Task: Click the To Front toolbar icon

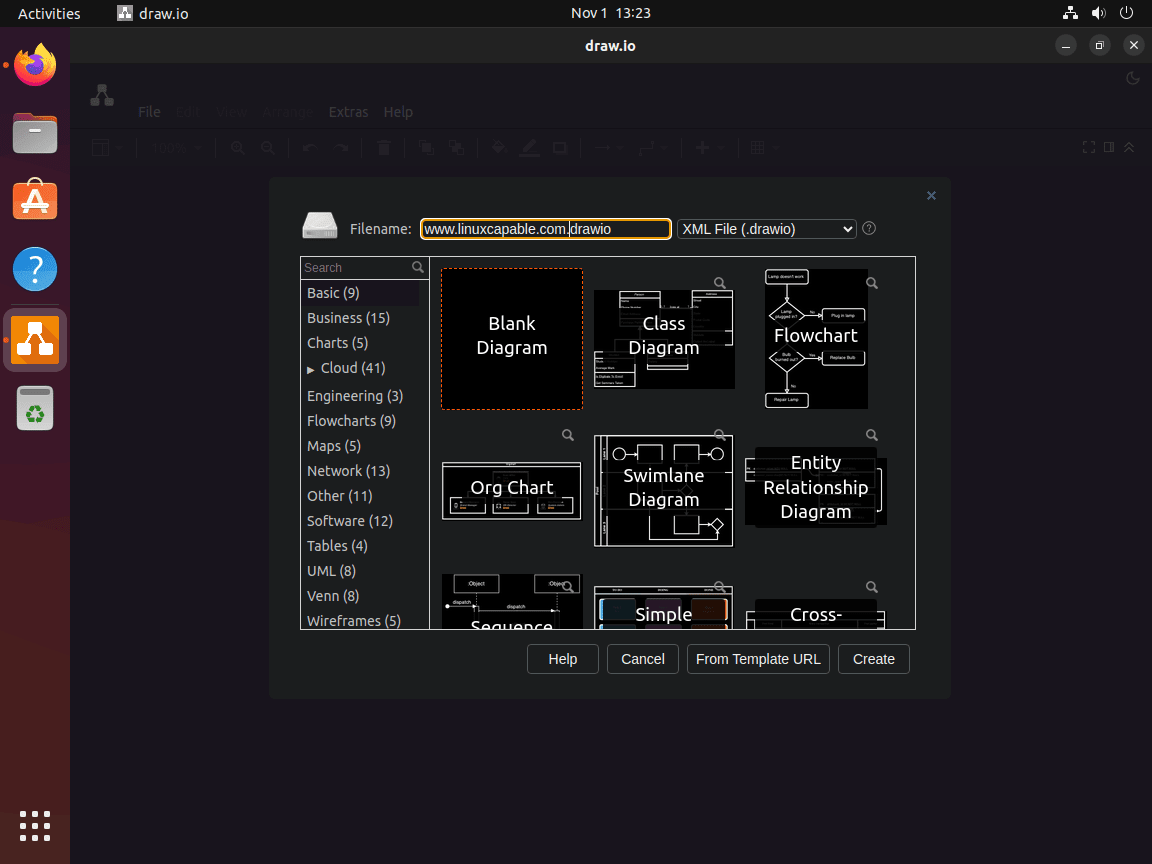Action: pos(425,147)
